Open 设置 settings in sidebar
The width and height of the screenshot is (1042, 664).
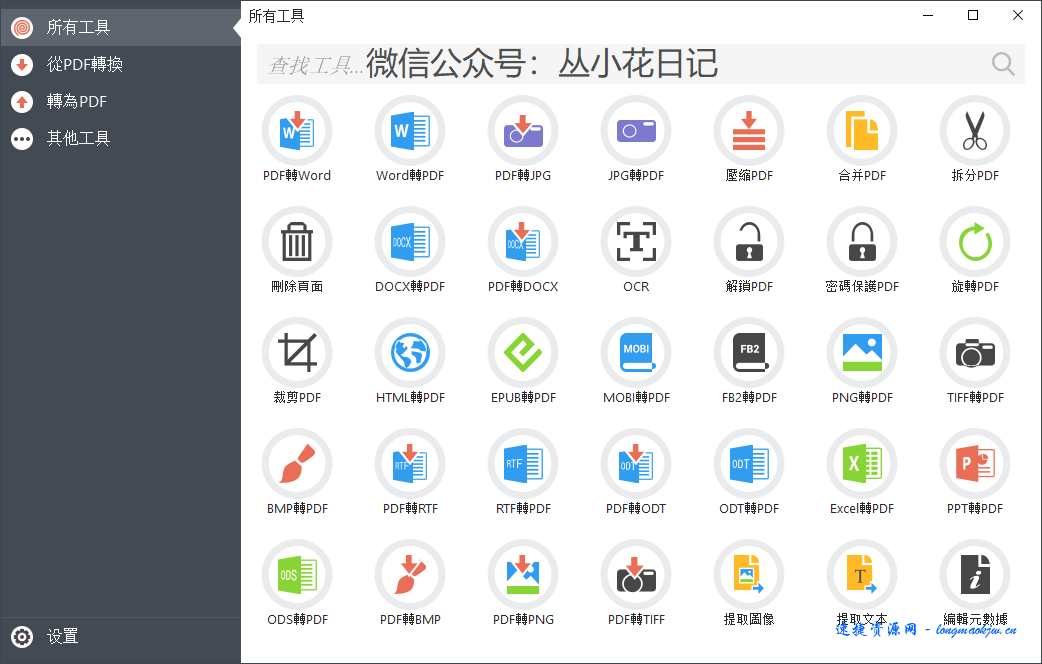pos(120,637)
